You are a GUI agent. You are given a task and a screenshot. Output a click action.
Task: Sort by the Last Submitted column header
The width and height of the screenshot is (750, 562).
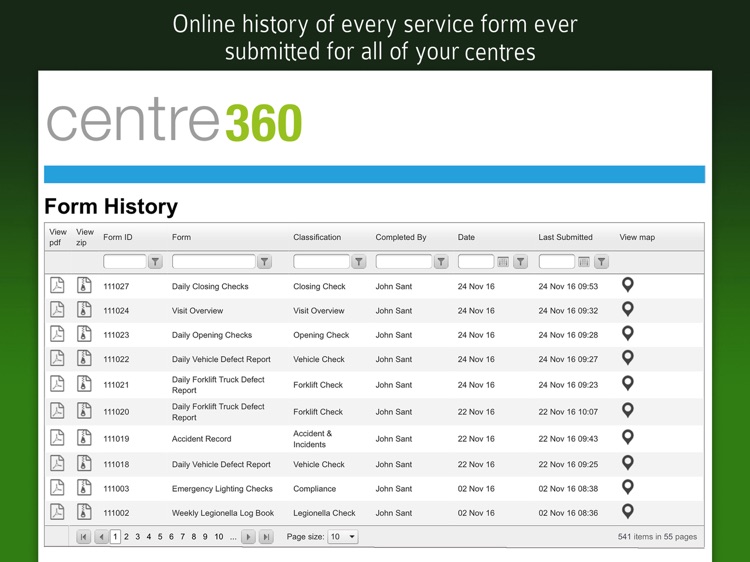[x=565, y=237]
